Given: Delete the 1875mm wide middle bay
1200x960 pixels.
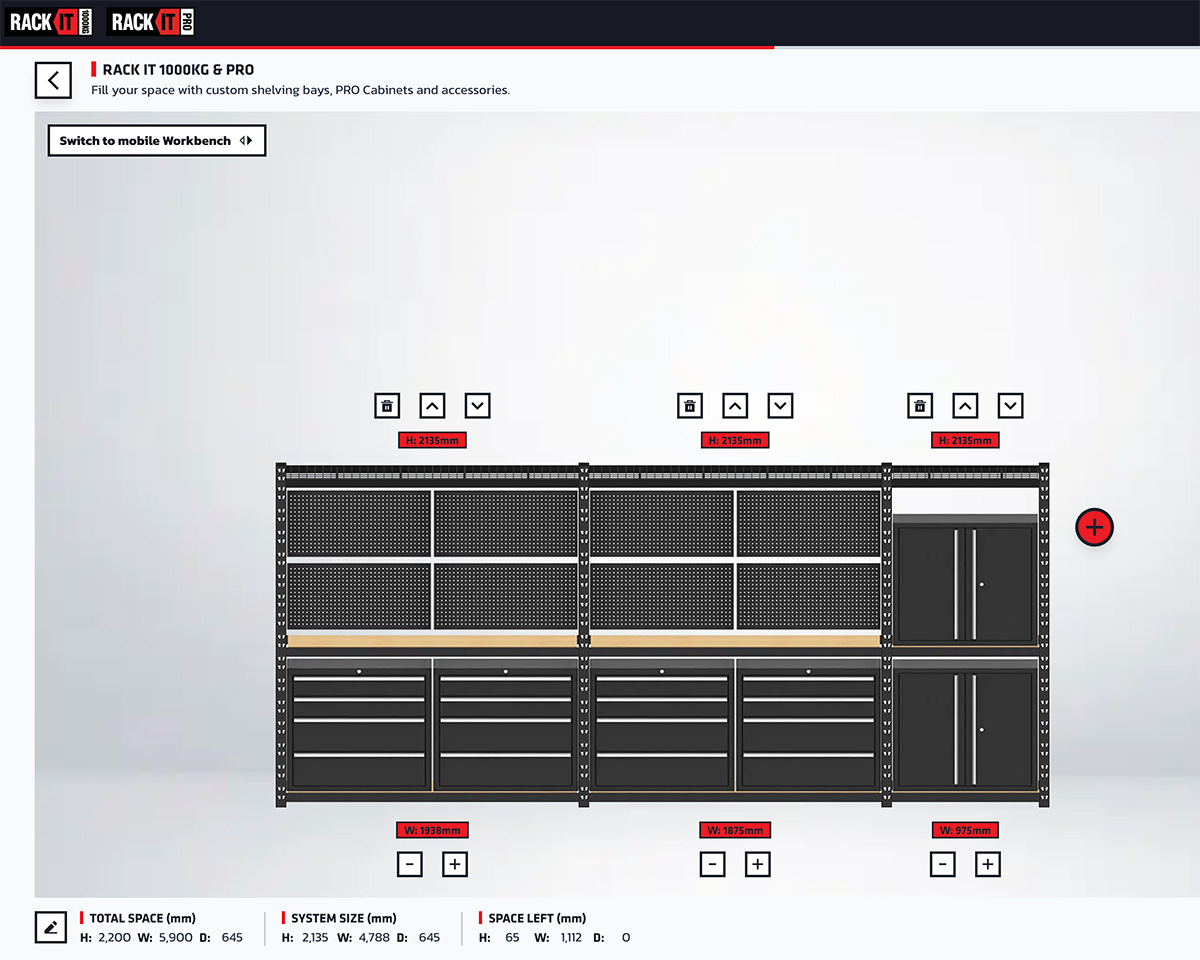Looking at the screenshot, I should tap(689, 406).
